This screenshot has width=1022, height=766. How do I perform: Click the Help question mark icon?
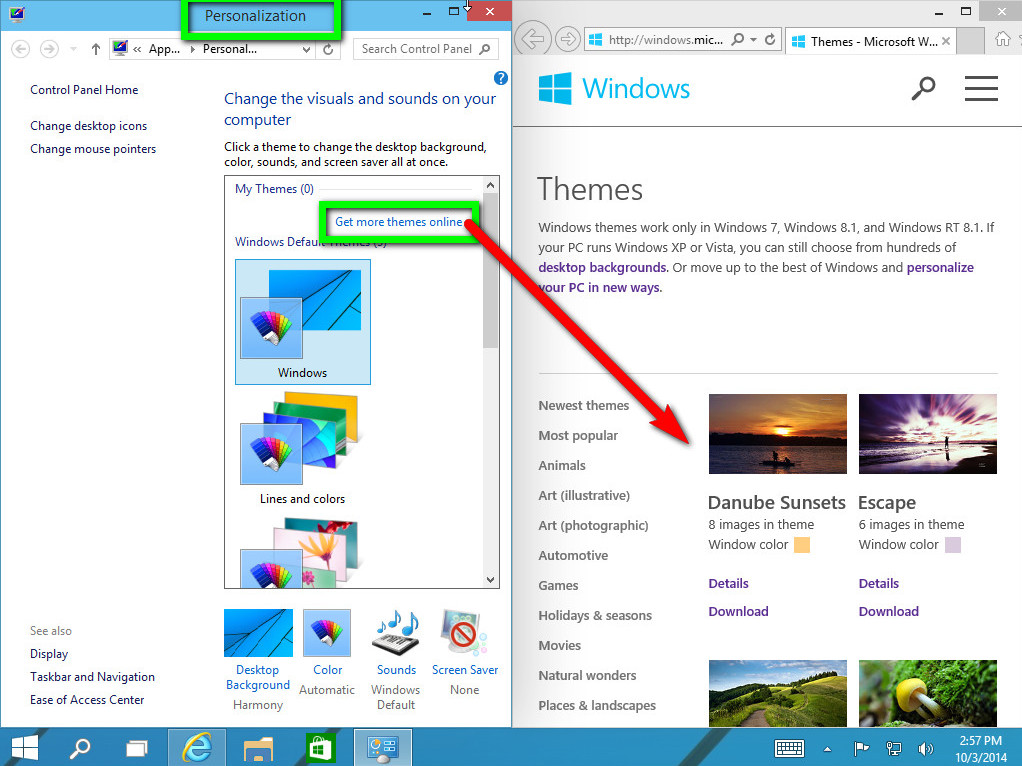click(501, 78)
